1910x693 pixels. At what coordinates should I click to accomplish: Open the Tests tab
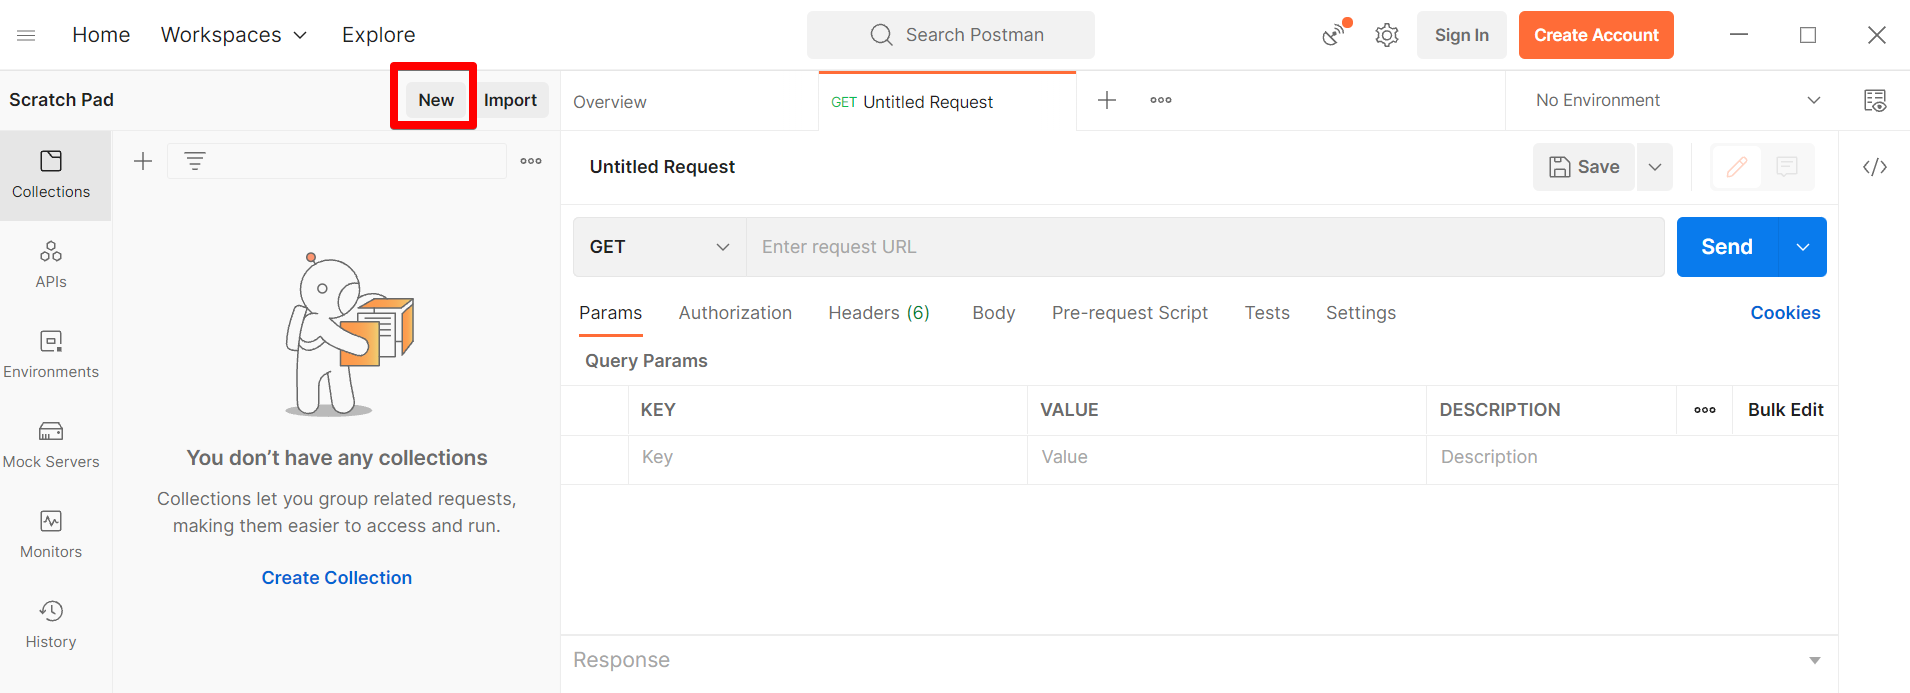[x=1267, y=313]
